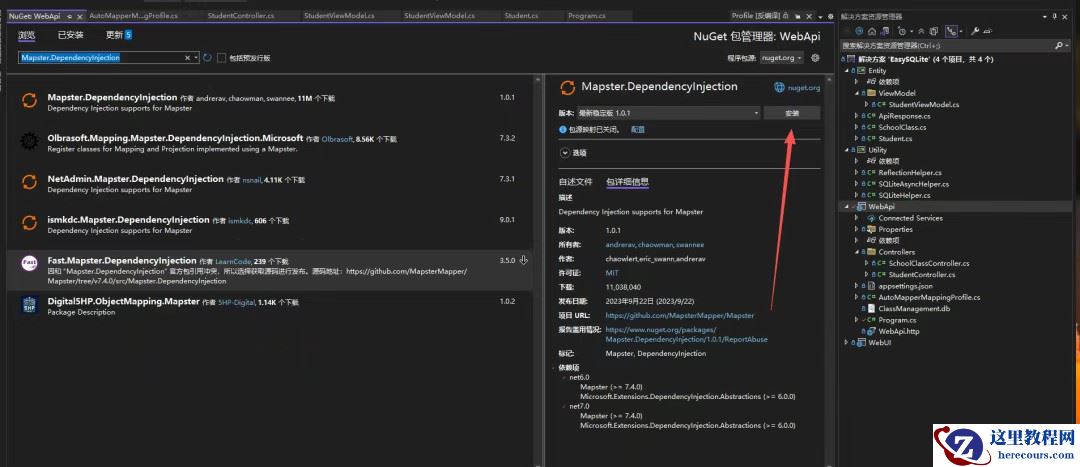Click the search magnifier in Solution Explorer

click(1059, 46)
